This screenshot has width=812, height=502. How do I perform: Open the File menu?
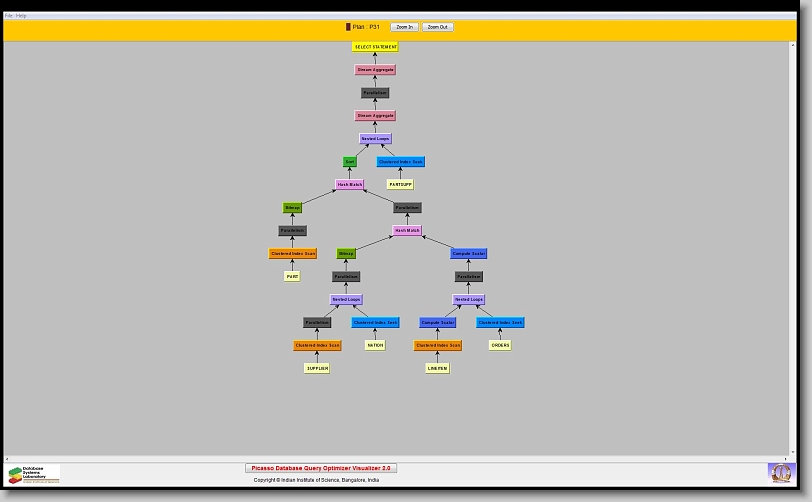click(9, 16)
